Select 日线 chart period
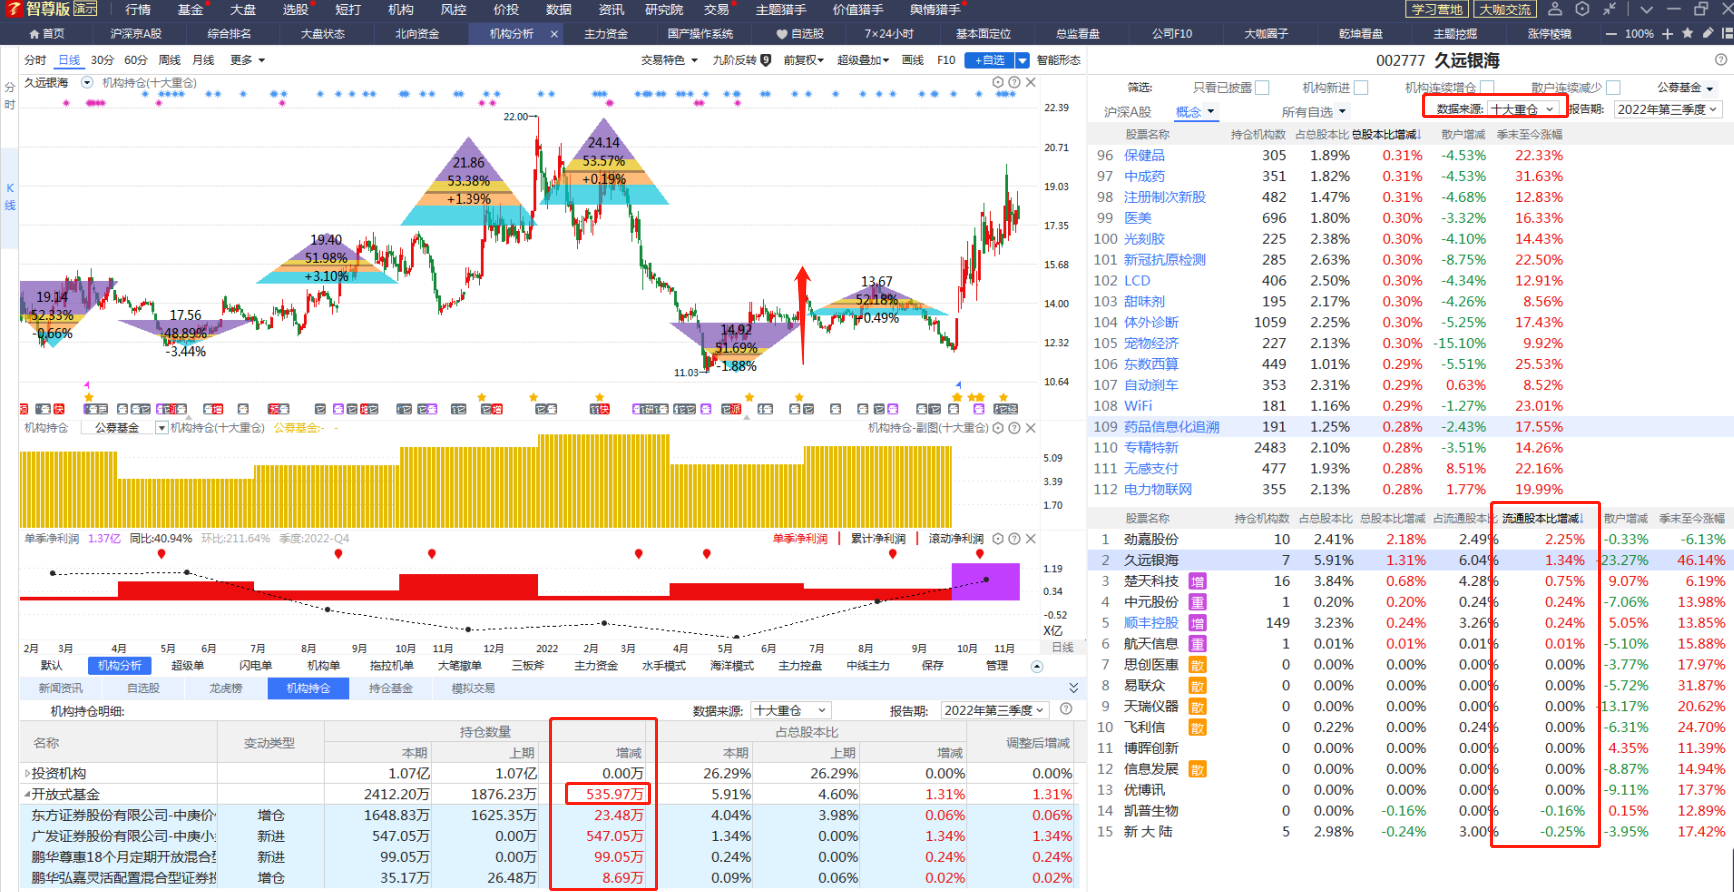1734x892 pixels. tap(69, 60)
